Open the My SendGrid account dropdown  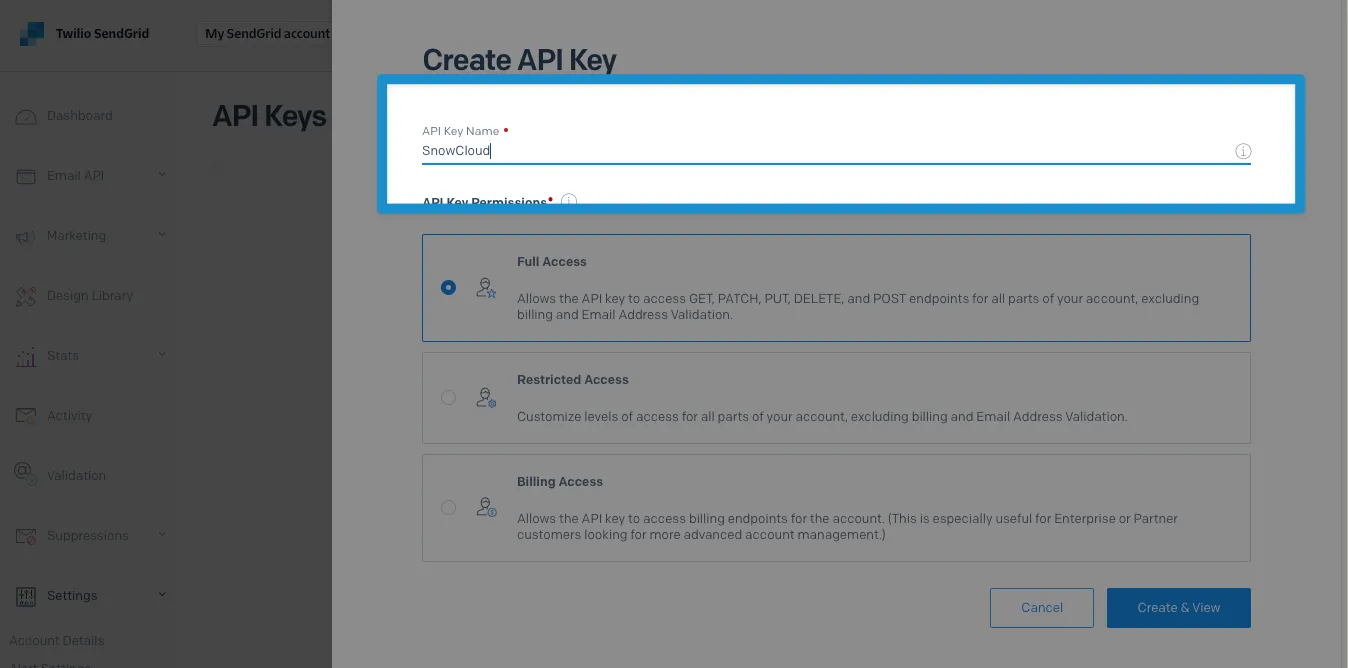tap(267, 33)
